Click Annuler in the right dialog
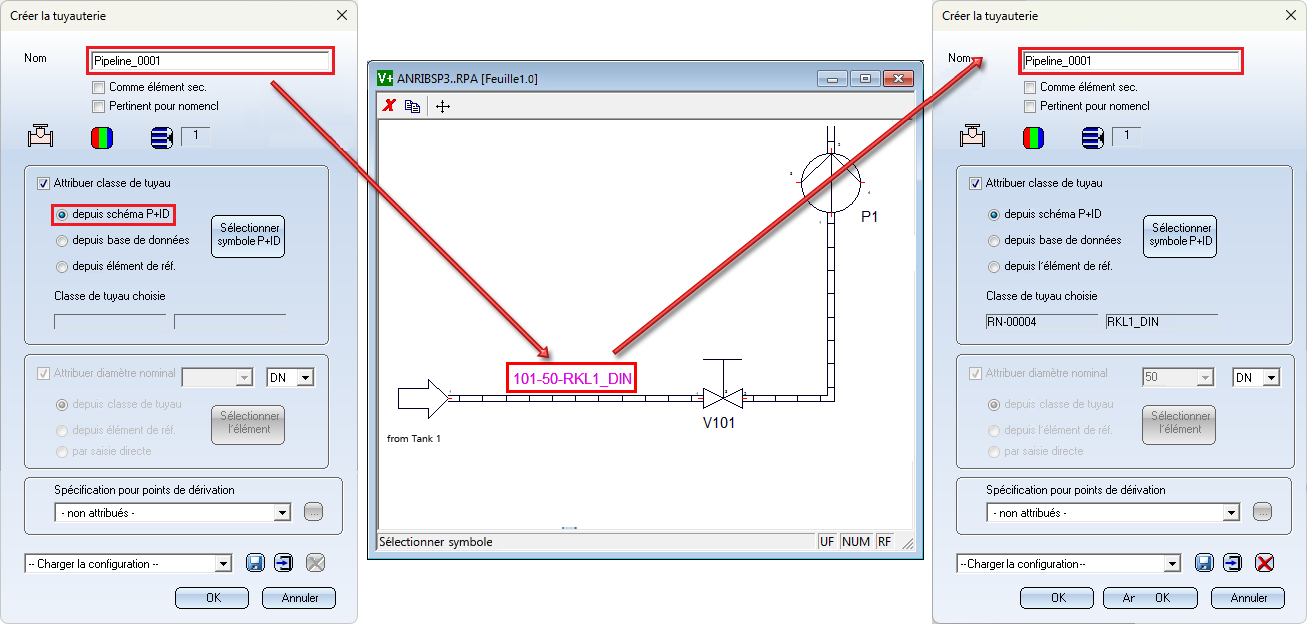Image resolution: width=1307 pixels, height=624 pixels. click(1248, 598)
